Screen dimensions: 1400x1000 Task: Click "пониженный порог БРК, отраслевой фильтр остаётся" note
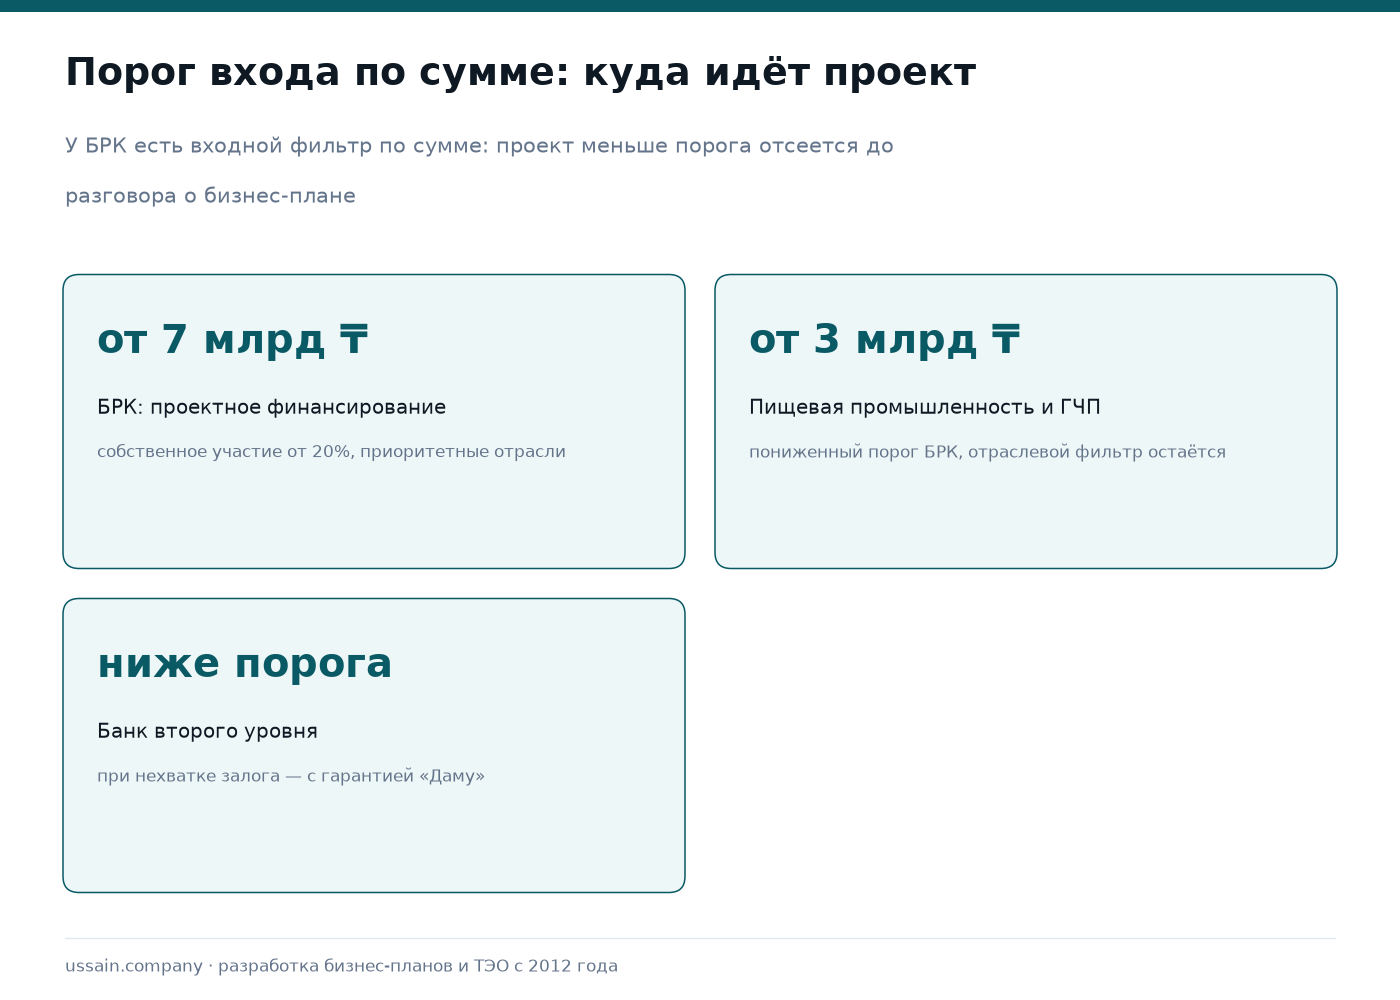point(987,452)
